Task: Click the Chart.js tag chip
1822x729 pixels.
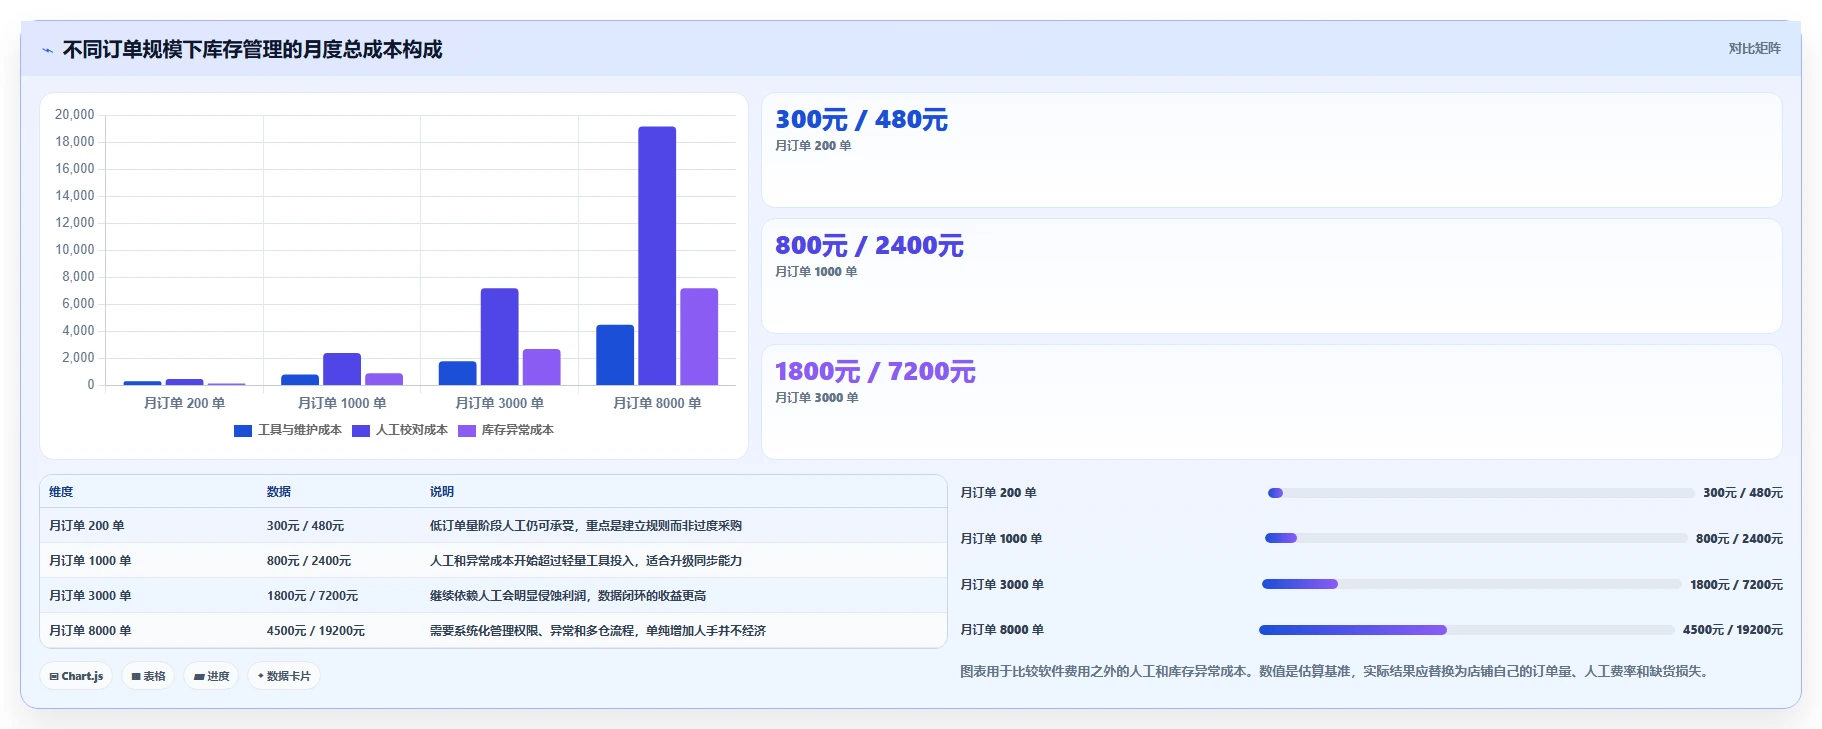Action: point(77,676)
